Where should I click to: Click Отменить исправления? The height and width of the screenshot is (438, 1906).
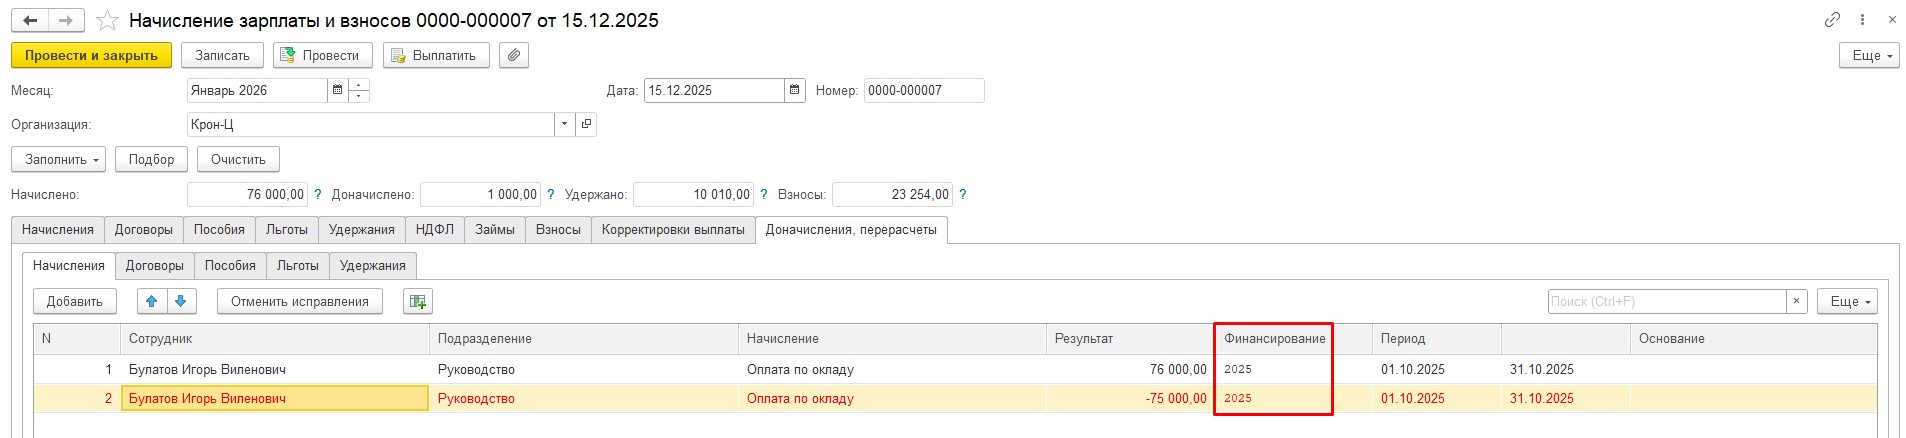tap(300, 301)
